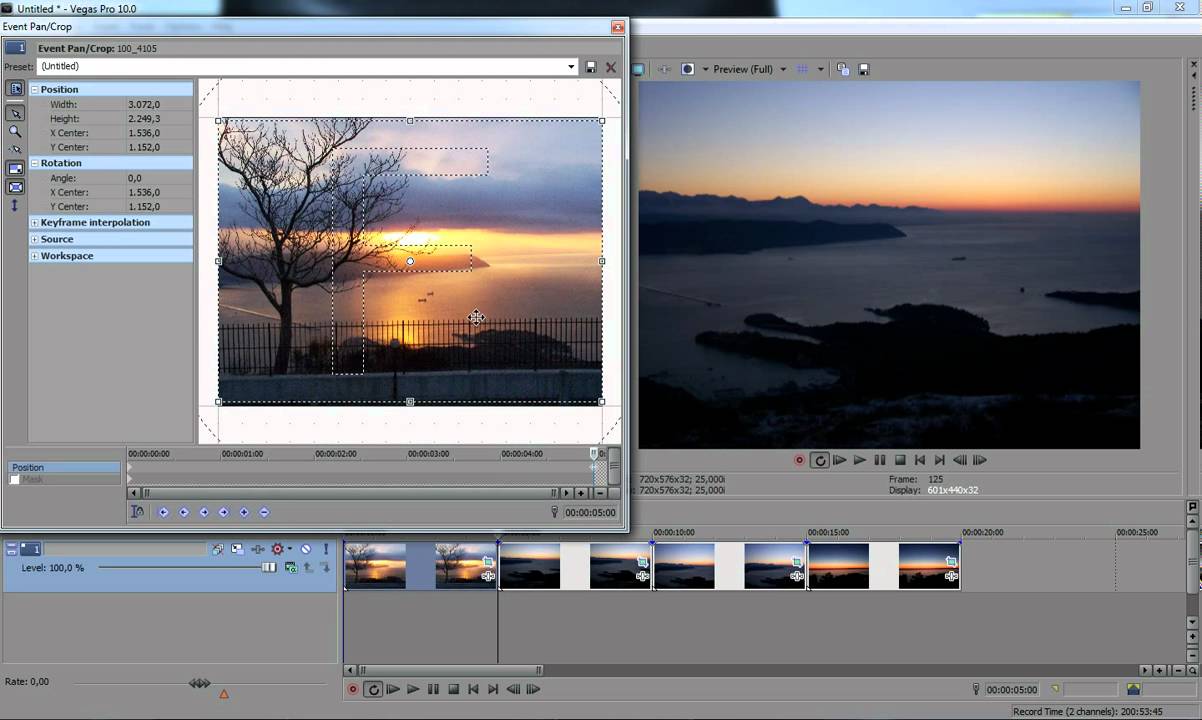This screenshot has width=1202, height=720.
Task: Click the Move Freely vertical arrow tool
Action: [15, 205]
